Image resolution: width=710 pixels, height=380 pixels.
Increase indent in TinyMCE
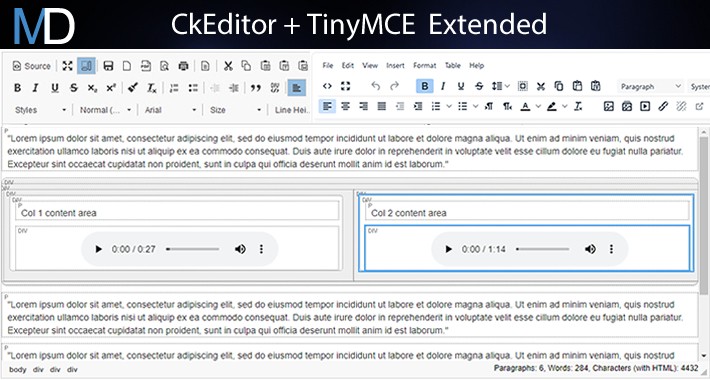pyautogui.click(x=418, y=106)
